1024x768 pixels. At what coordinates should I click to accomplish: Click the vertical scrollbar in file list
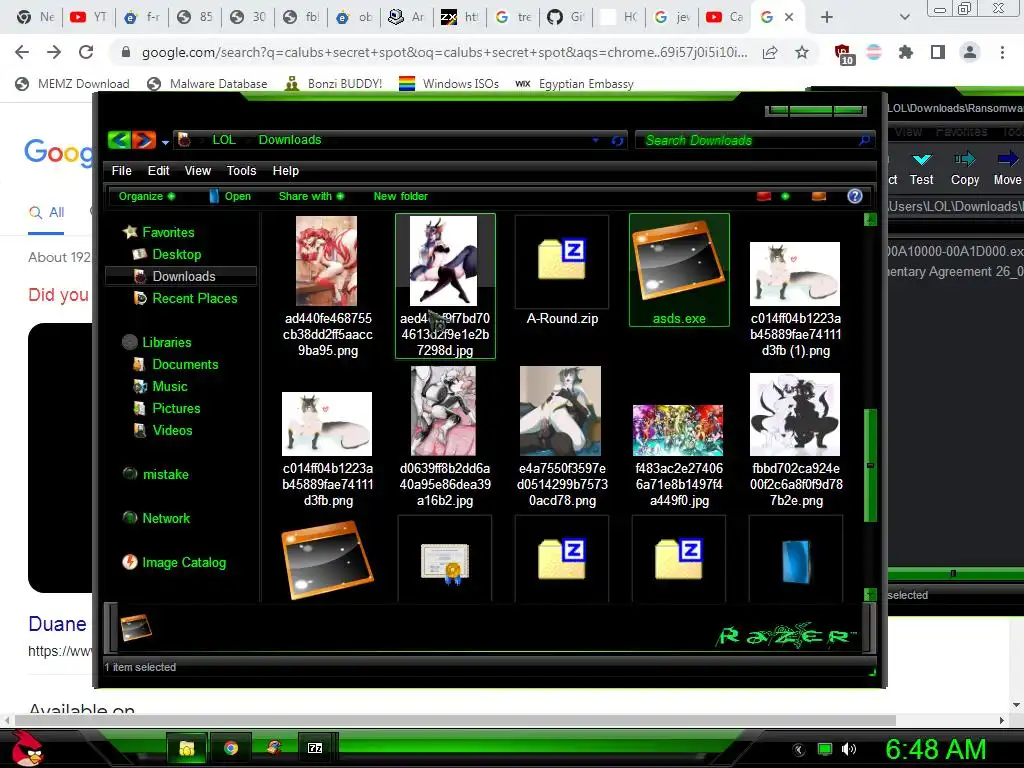[x=870, y=465]
